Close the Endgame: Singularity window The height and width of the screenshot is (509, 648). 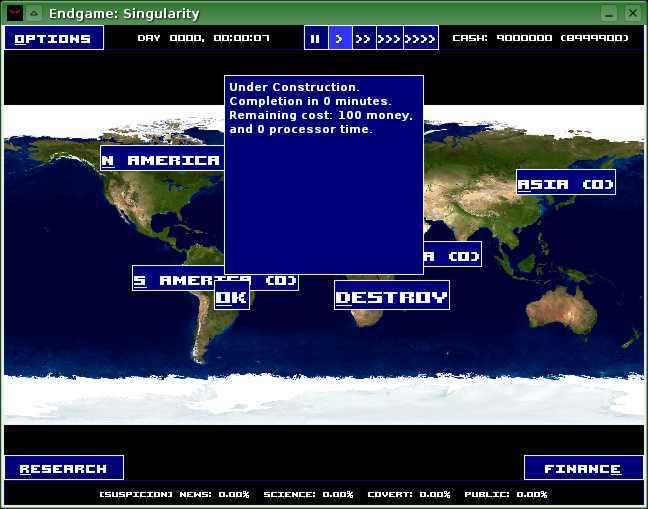click(x=632, y=13)
